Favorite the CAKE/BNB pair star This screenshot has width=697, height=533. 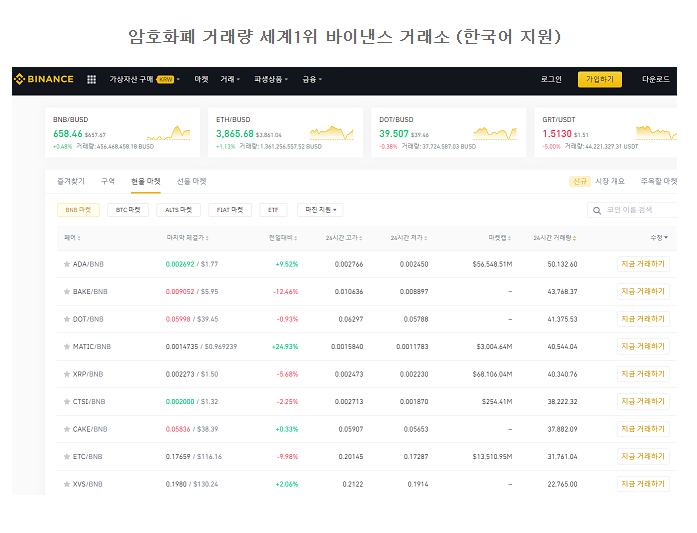click(x=67, y=429)
